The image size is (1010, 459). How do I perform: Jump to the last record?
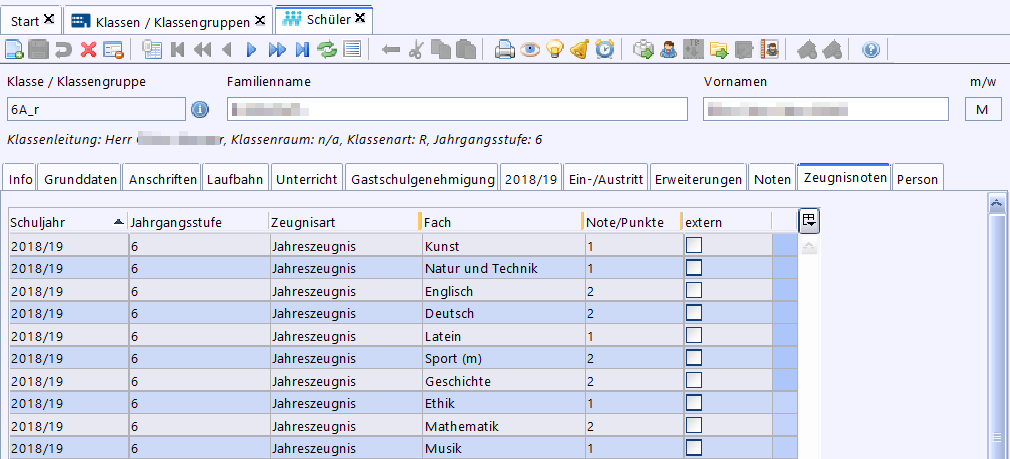click(x=302, y=50)
